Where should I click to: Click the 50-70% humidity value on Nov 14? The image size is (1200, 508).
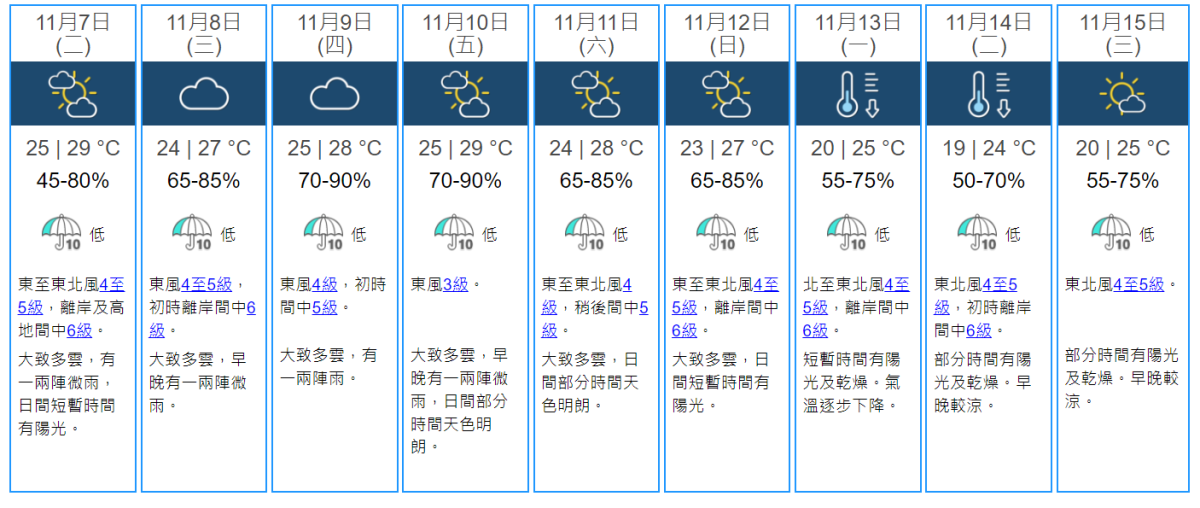(989, 181)
